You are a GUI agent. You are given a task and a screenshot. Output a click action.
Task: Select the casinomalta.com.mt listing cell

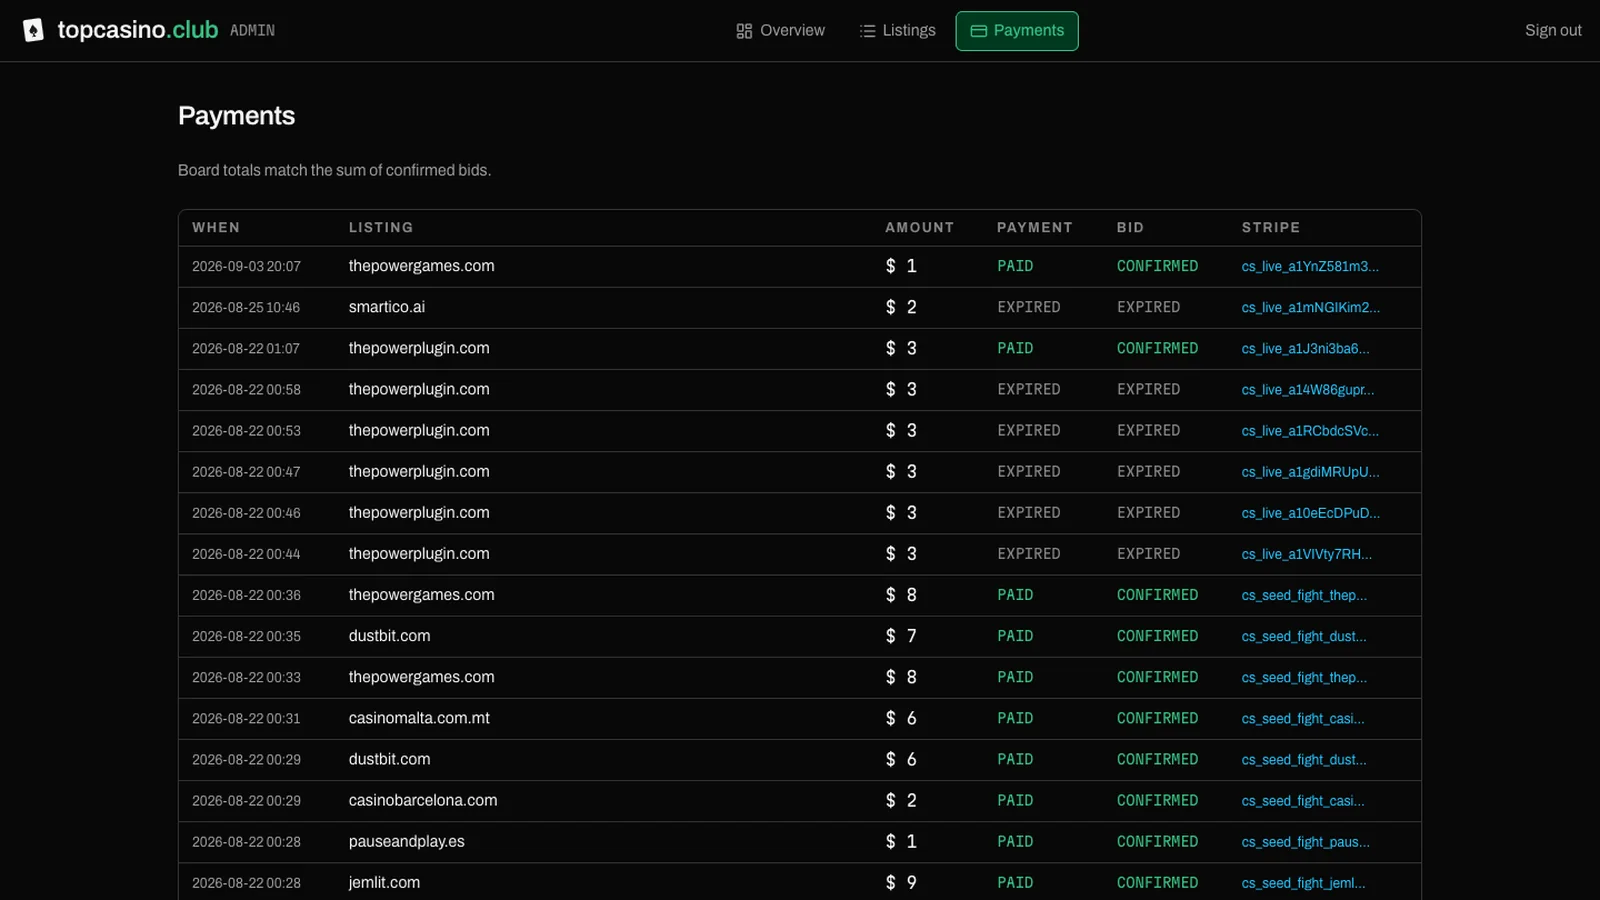click(419, 718)
